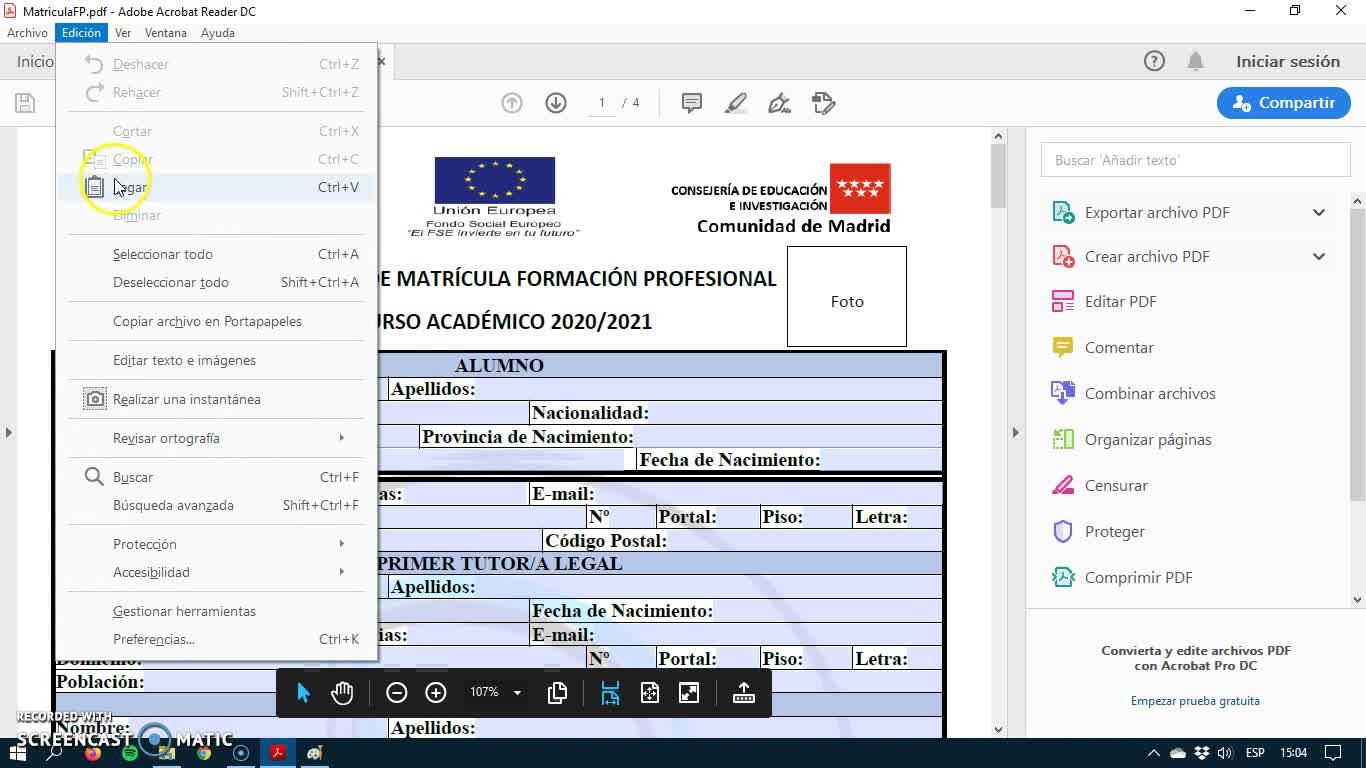Image resolution: width=1366 pixels, height=768 pixels.
Task: Click the page display icon beside zoom level
Action: pos(558,693)
